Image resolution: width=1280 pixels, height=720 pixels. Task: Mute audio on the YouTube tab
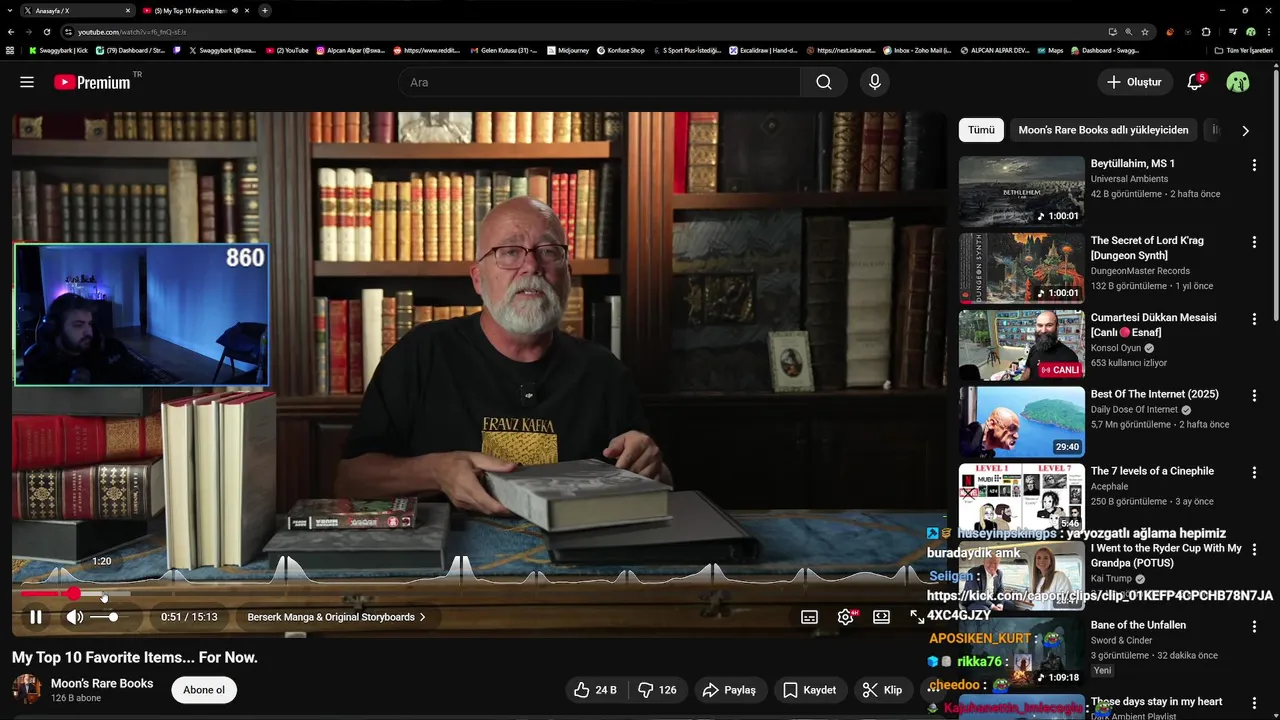coord(235,10)
